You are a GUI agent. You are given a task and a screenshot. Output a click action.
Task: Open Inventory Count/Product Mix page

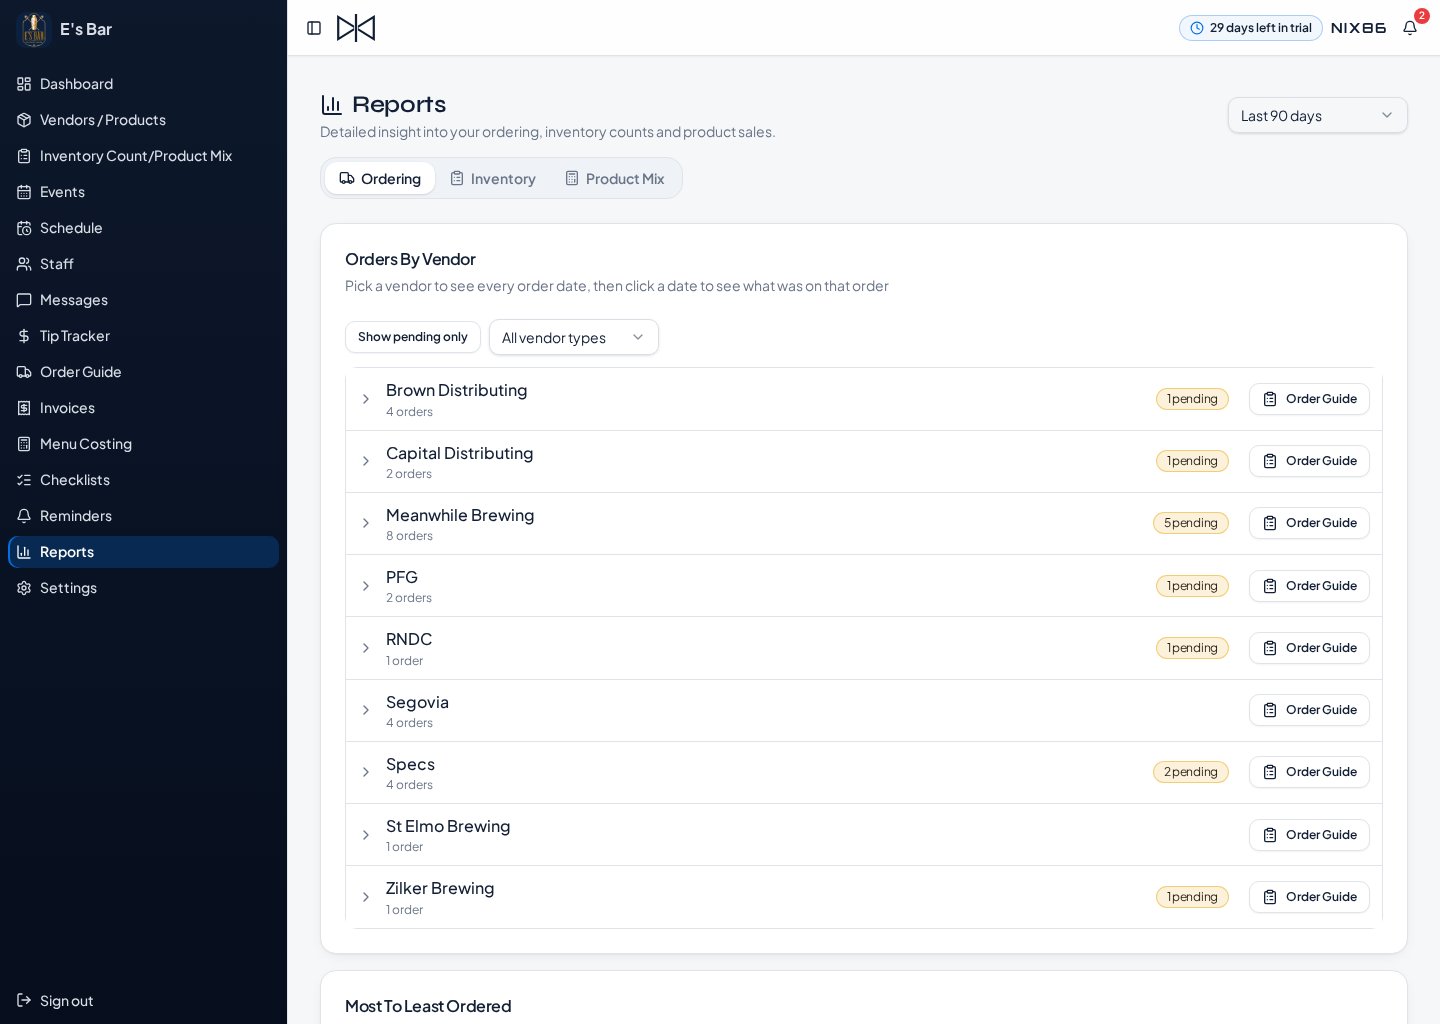pos(143,156)
